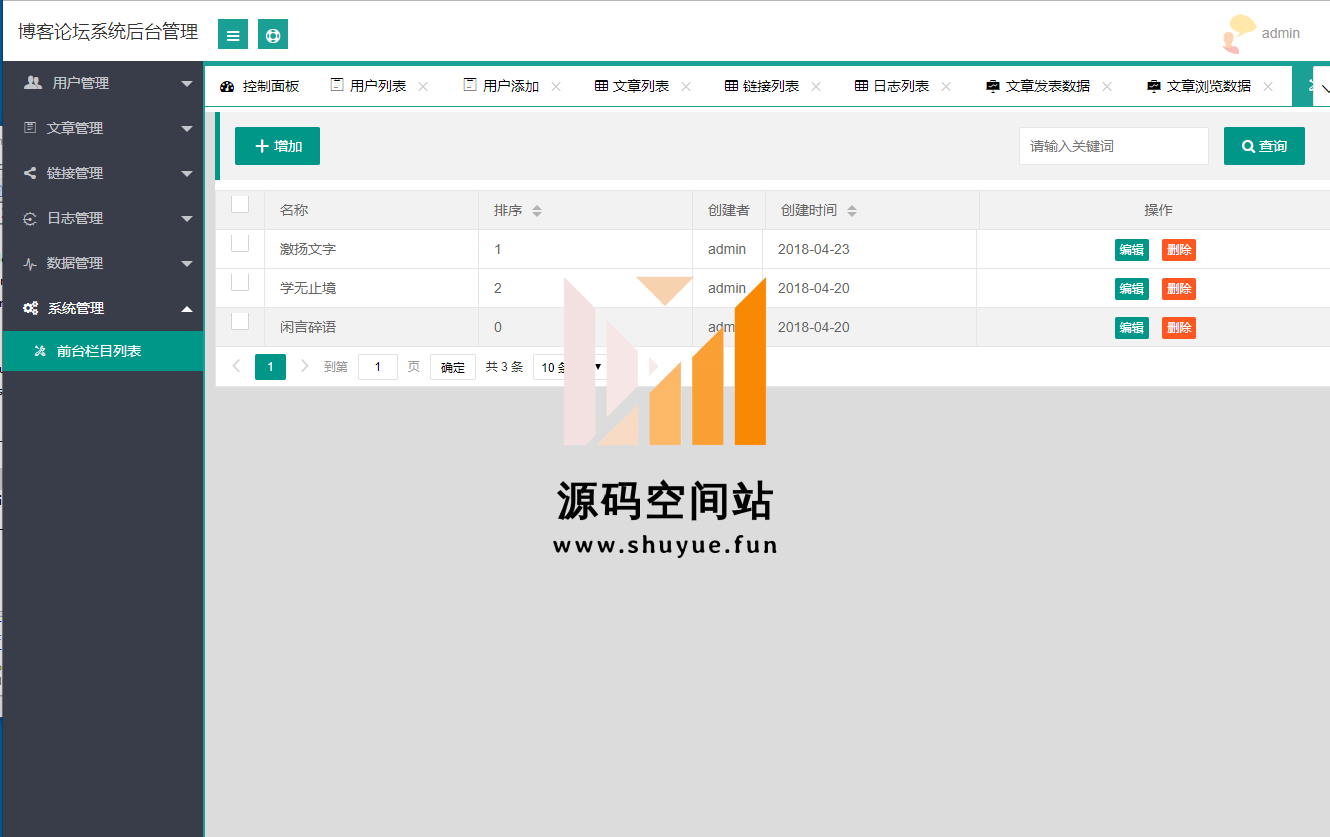
Task: Go to the previous page arrow
Action: click(x=236, y=366)
